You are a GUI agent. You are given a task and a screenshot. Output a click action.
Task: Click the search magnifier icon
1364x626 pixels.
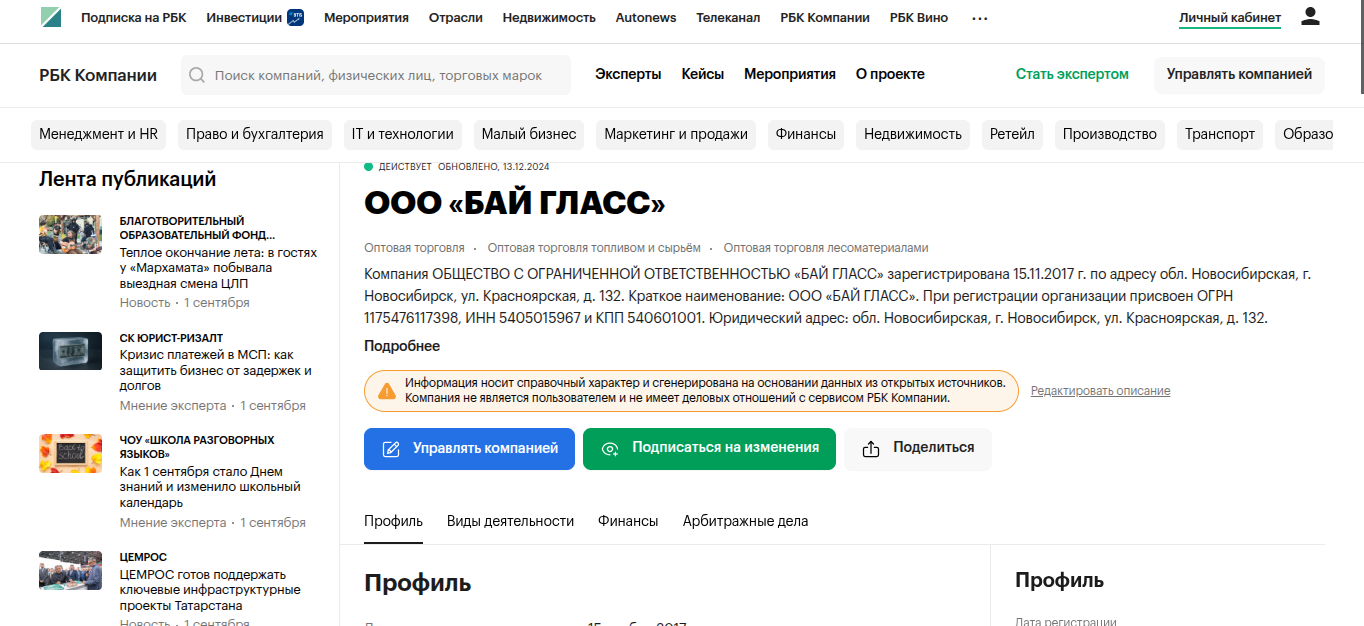[x=197, y=75]
